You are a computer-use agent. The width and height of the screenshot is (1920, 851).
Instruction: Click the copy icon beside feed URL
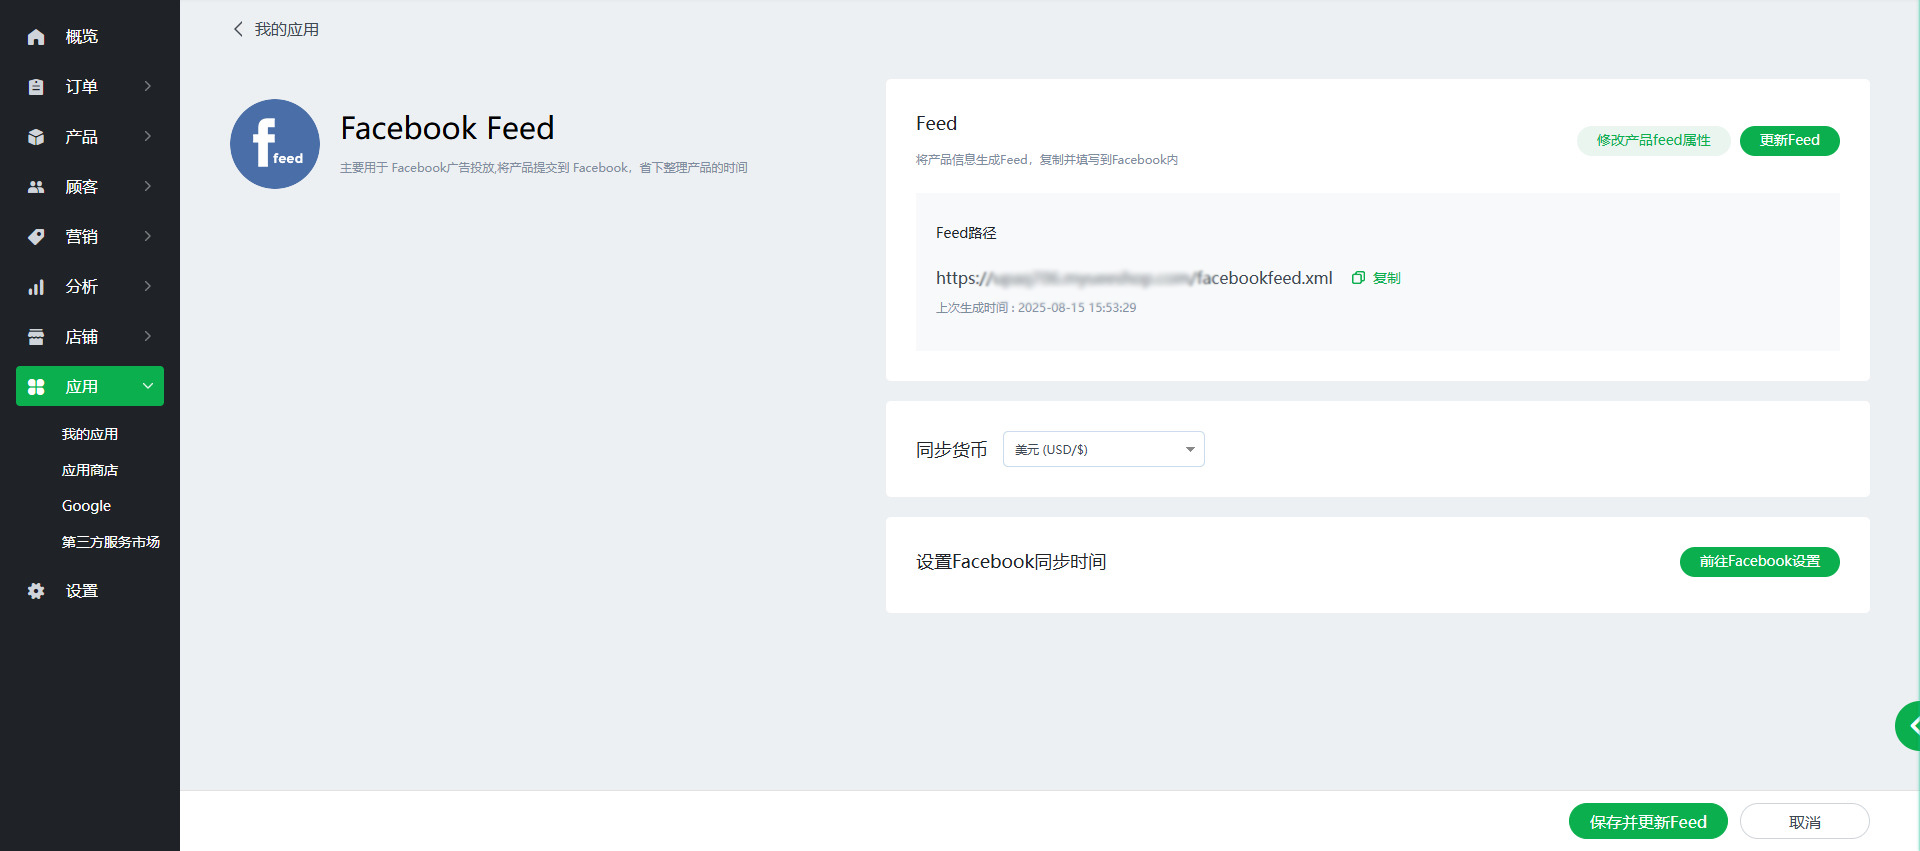point(1358,278)
